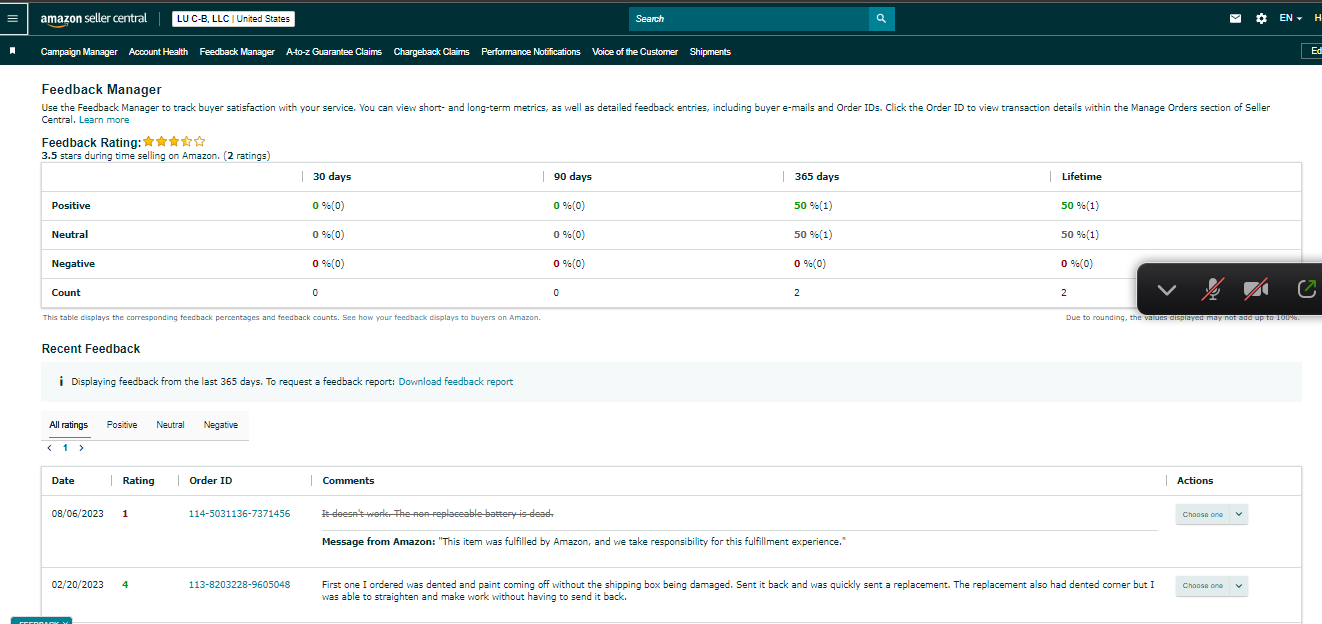1322x624 pixels.
Task: Open Account Health menu item
Action: (158, 52)
